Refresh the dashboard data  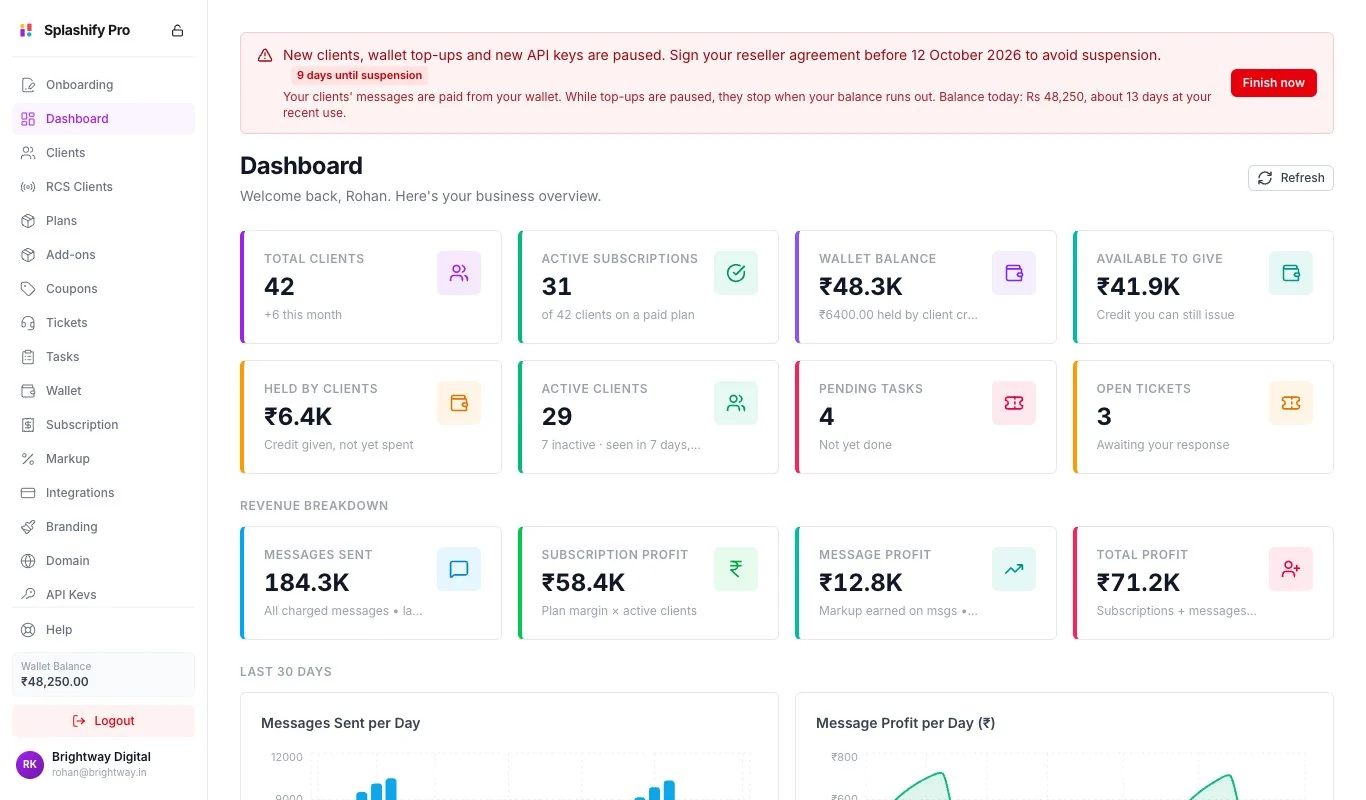pos(1291,178)
